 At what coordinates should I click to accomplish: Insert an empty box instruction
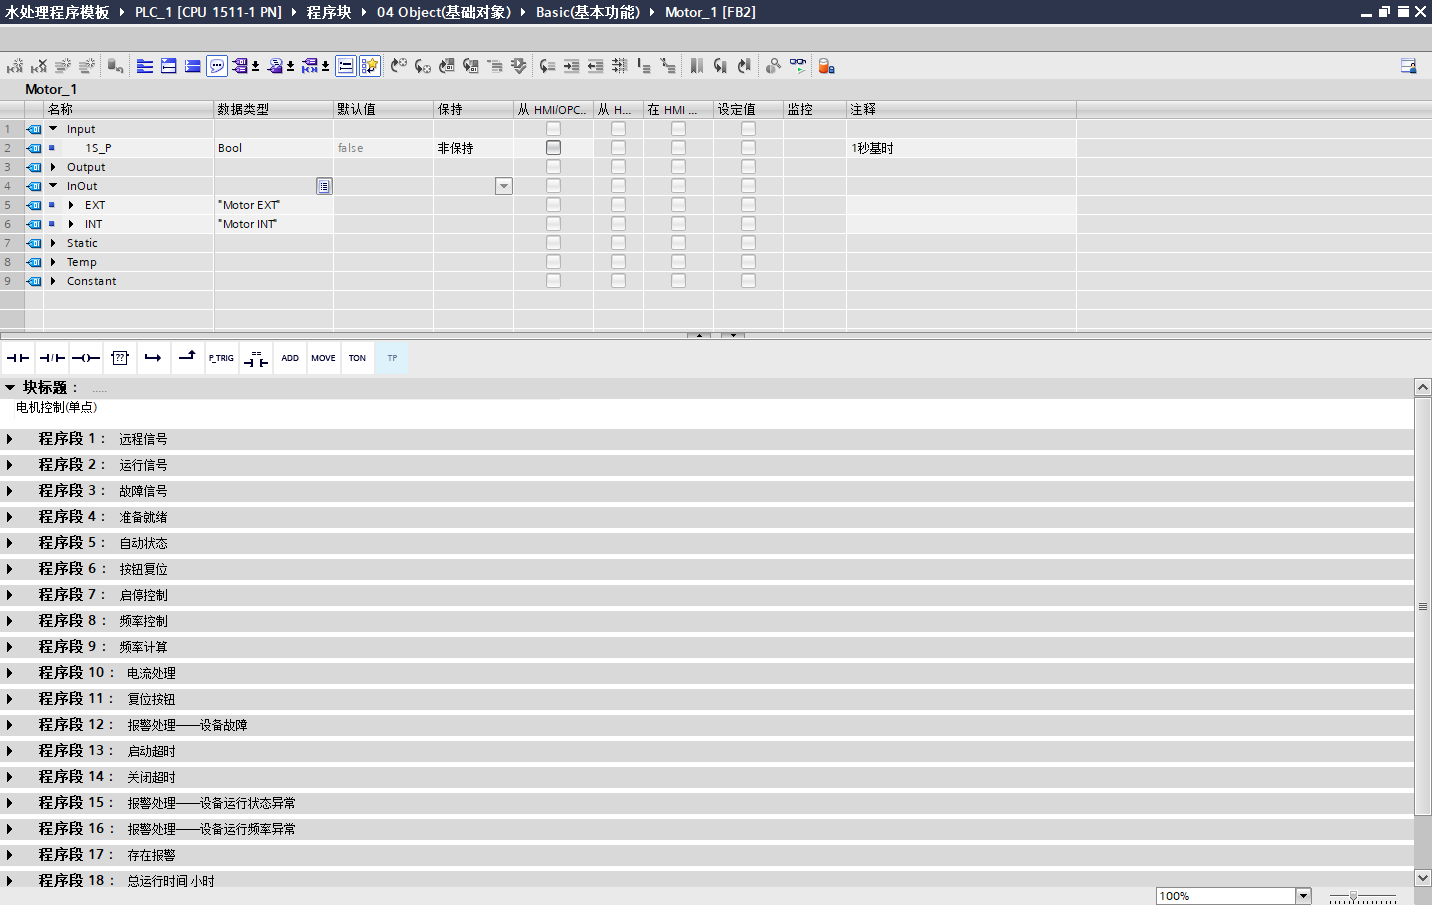click(x=119, y=357)
